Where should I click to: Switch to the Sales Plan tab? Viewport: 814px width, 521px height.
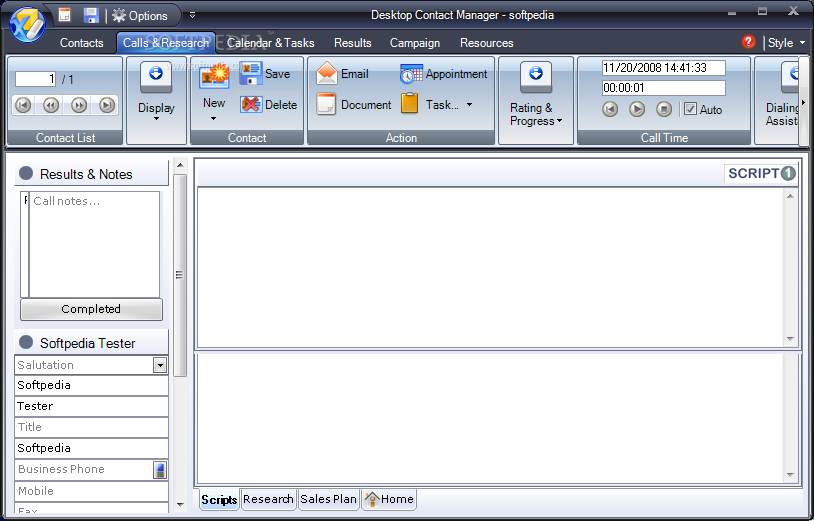point(329,499)
